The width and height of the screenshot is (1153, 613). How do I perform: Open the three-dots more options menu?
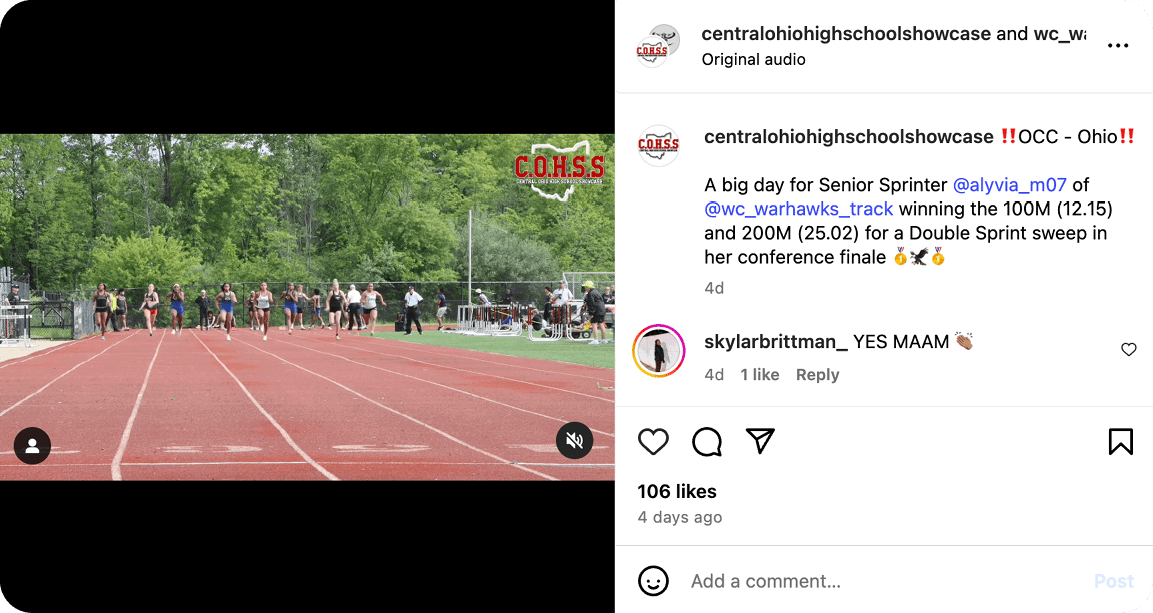[x=1118, y=46]
